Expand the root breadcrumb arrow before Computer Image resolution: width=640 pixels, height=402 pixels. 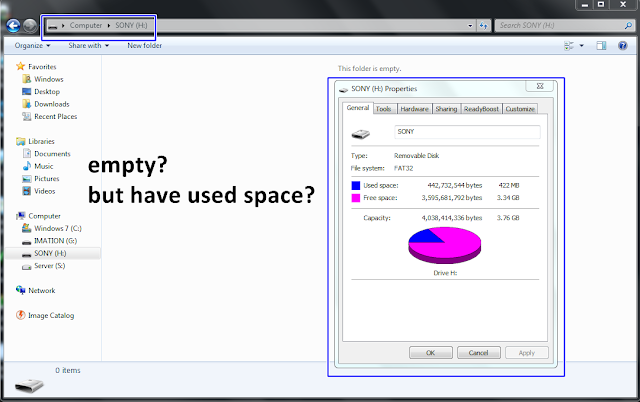click(x=63, y=25)
